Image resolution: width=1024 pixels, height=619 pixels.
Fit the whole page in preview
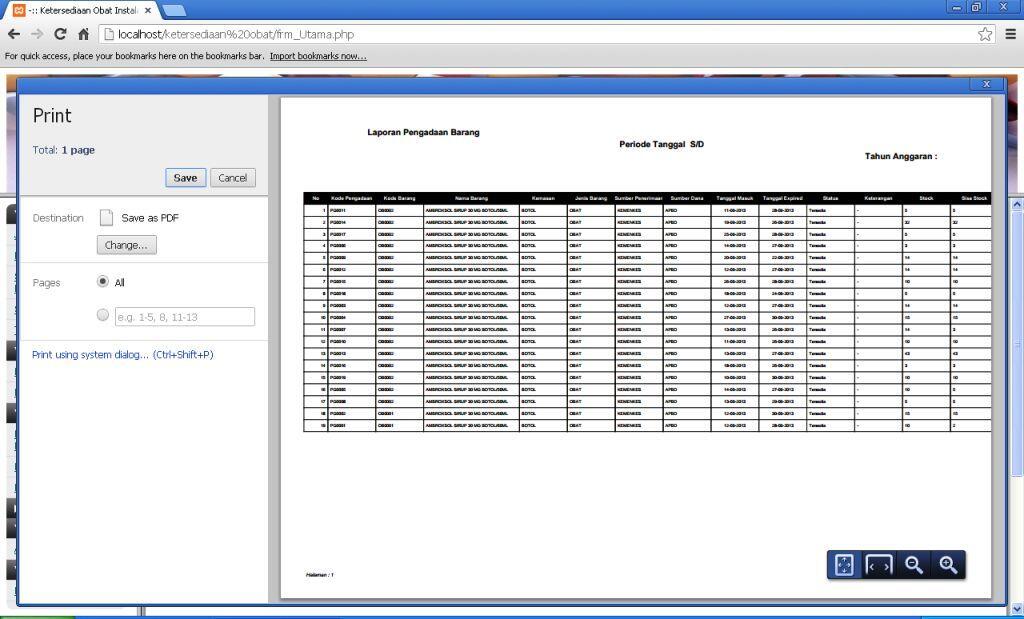click(844, 564)
